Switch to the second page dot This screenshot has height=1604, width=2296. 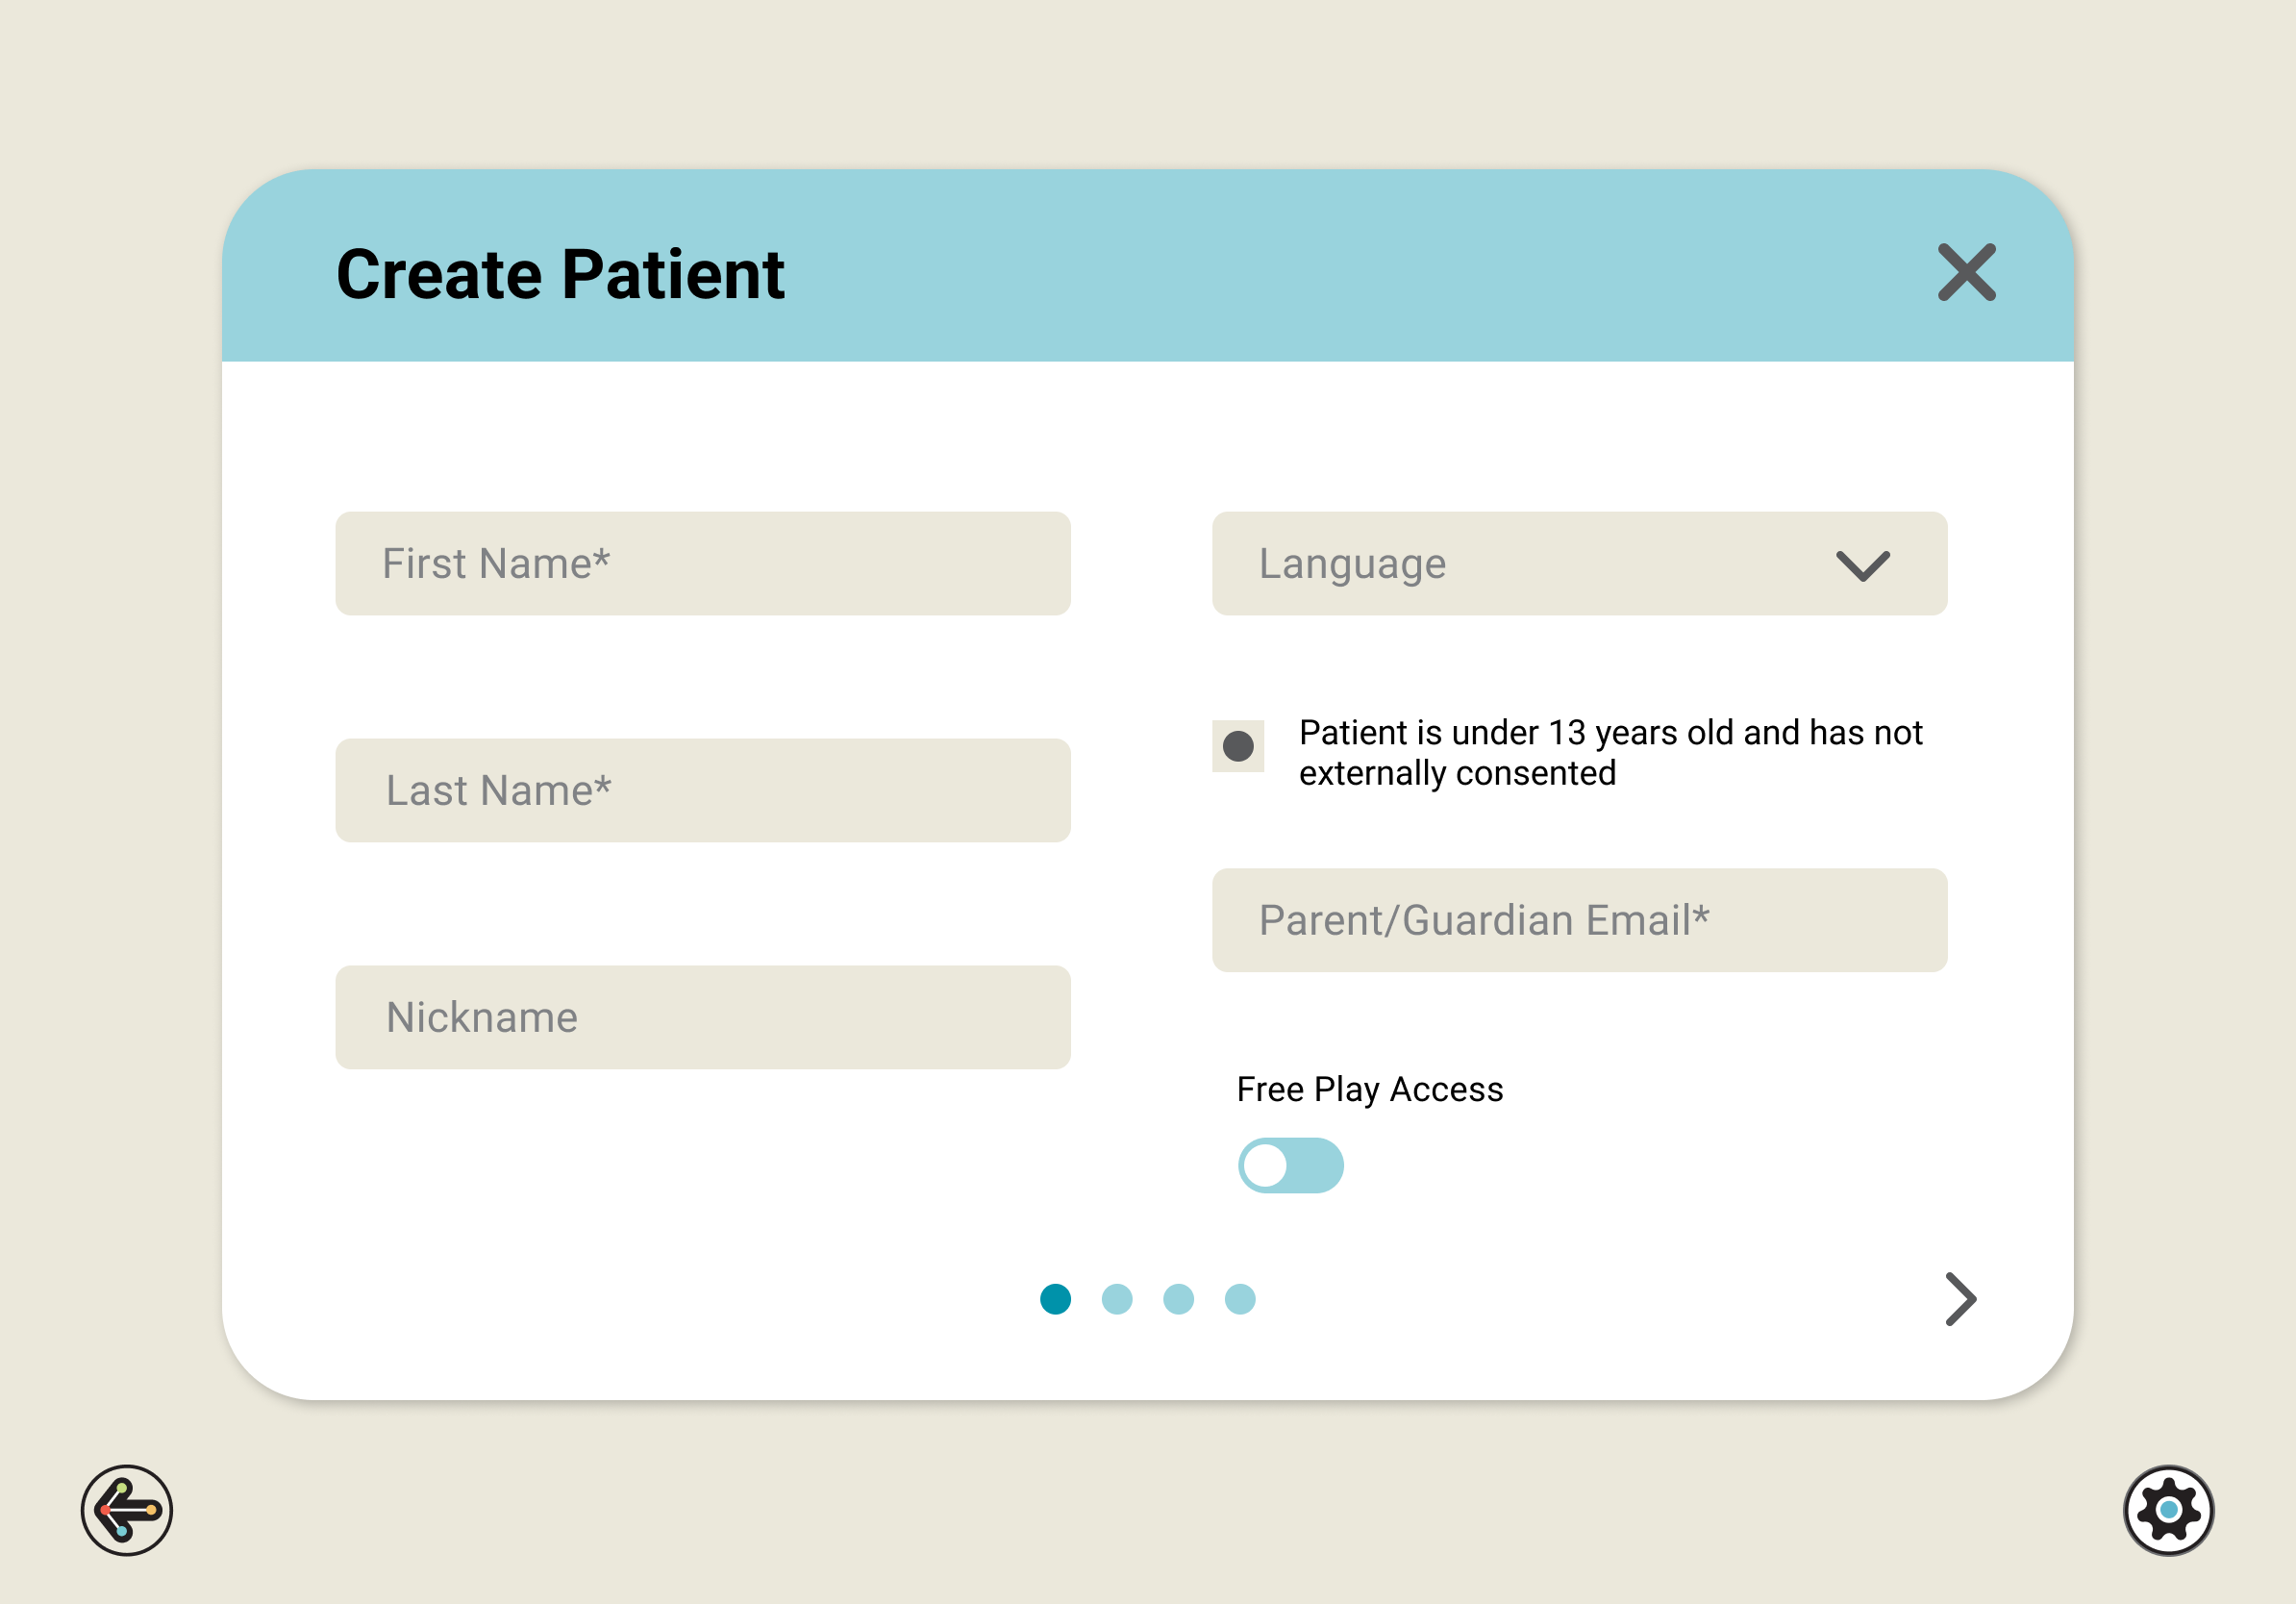pyautogui.click(x=1117, y=1299)
